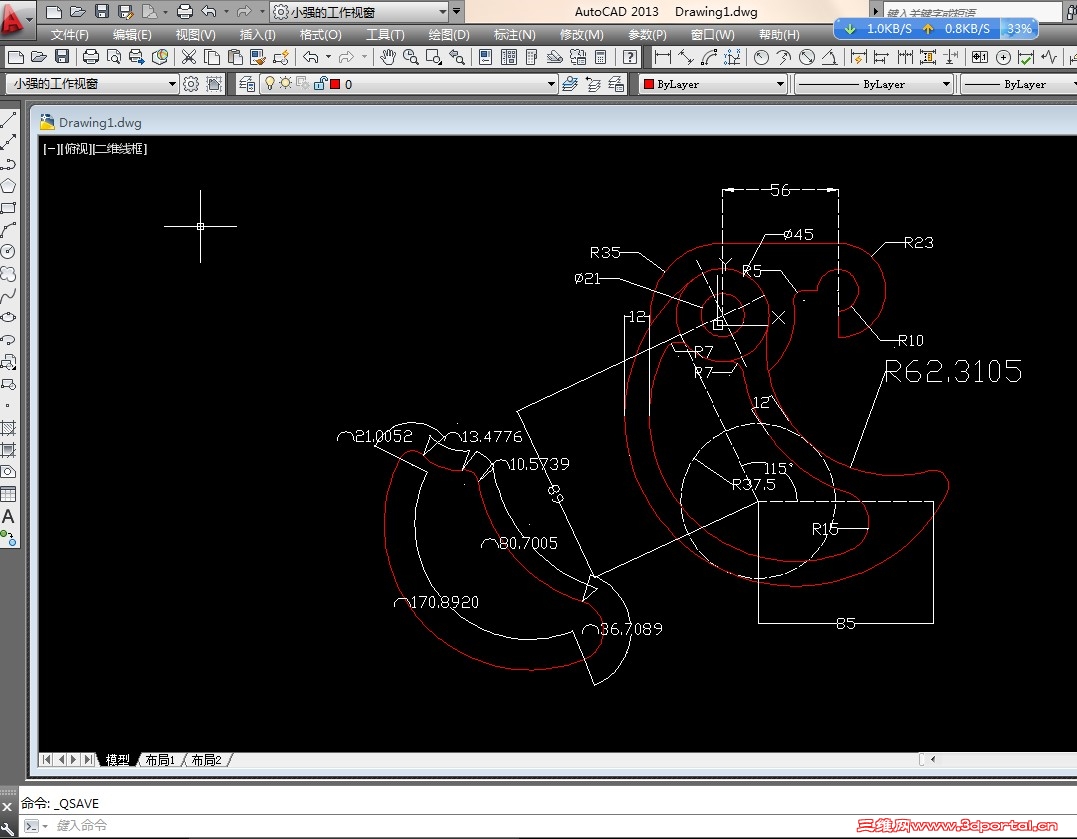Toggle layer 0 on/off lightbulb
This screenshot has width=1077, height=839.
(x=270, y=83)
